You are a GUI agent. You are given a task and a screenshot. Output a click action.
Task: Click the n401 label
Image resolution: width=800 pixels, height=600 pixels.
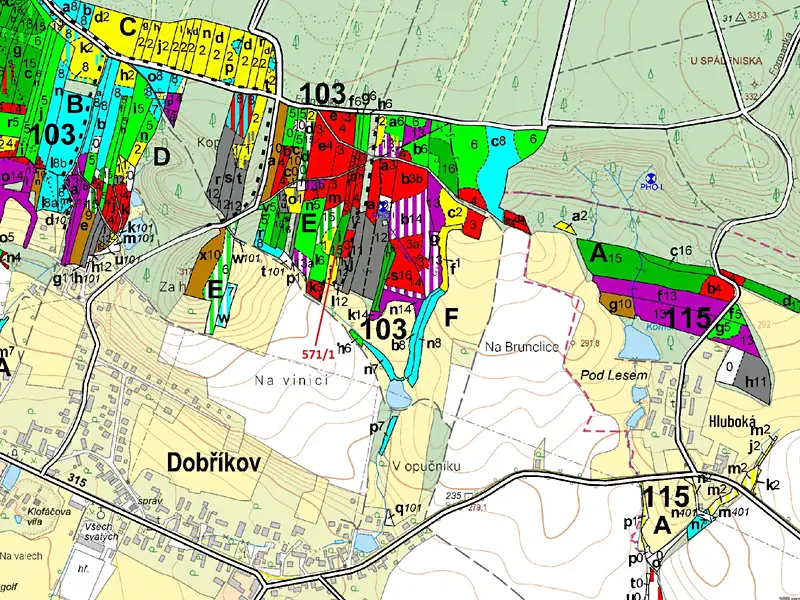point(685,512)
